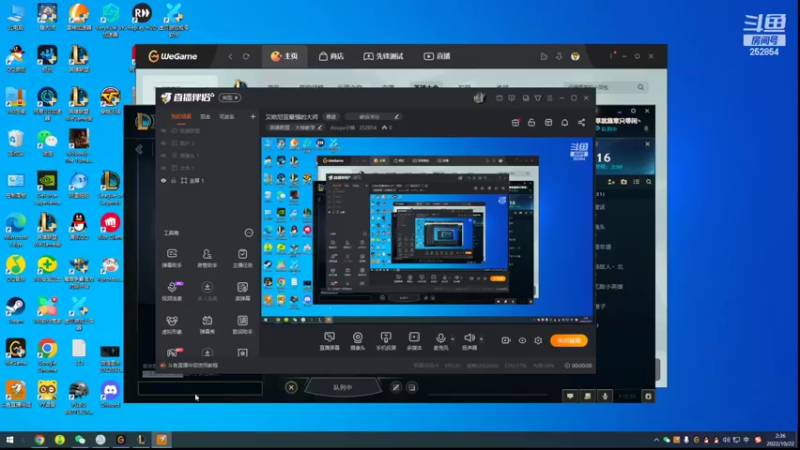
Task: Show hidden icons in the system tray
Action: click(656, 440)
